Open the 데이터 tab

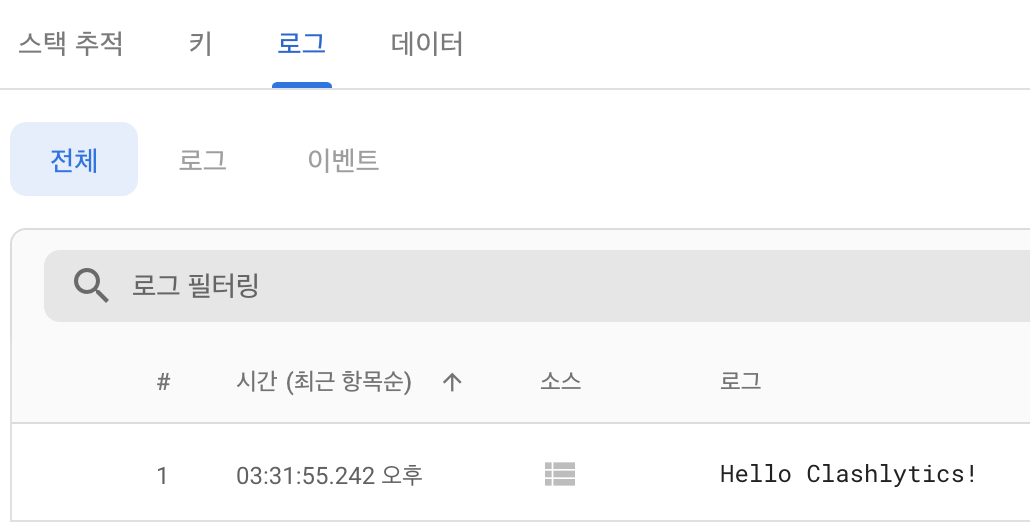pos(427,44)
